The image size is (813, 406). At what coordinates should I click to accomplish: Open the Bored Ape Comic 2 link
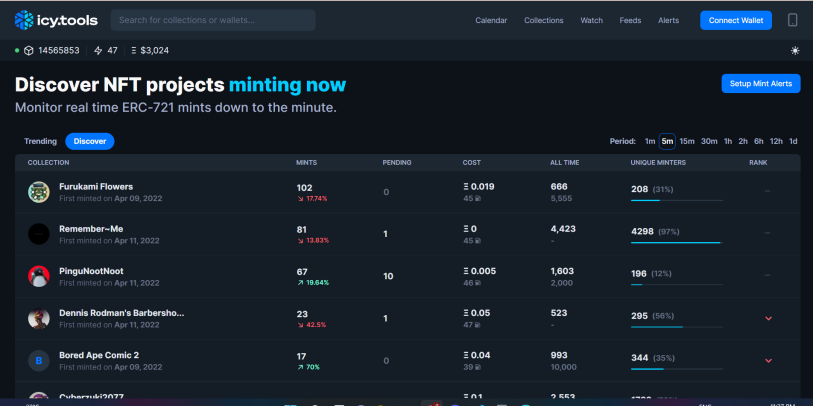click(x=99, y=355)
